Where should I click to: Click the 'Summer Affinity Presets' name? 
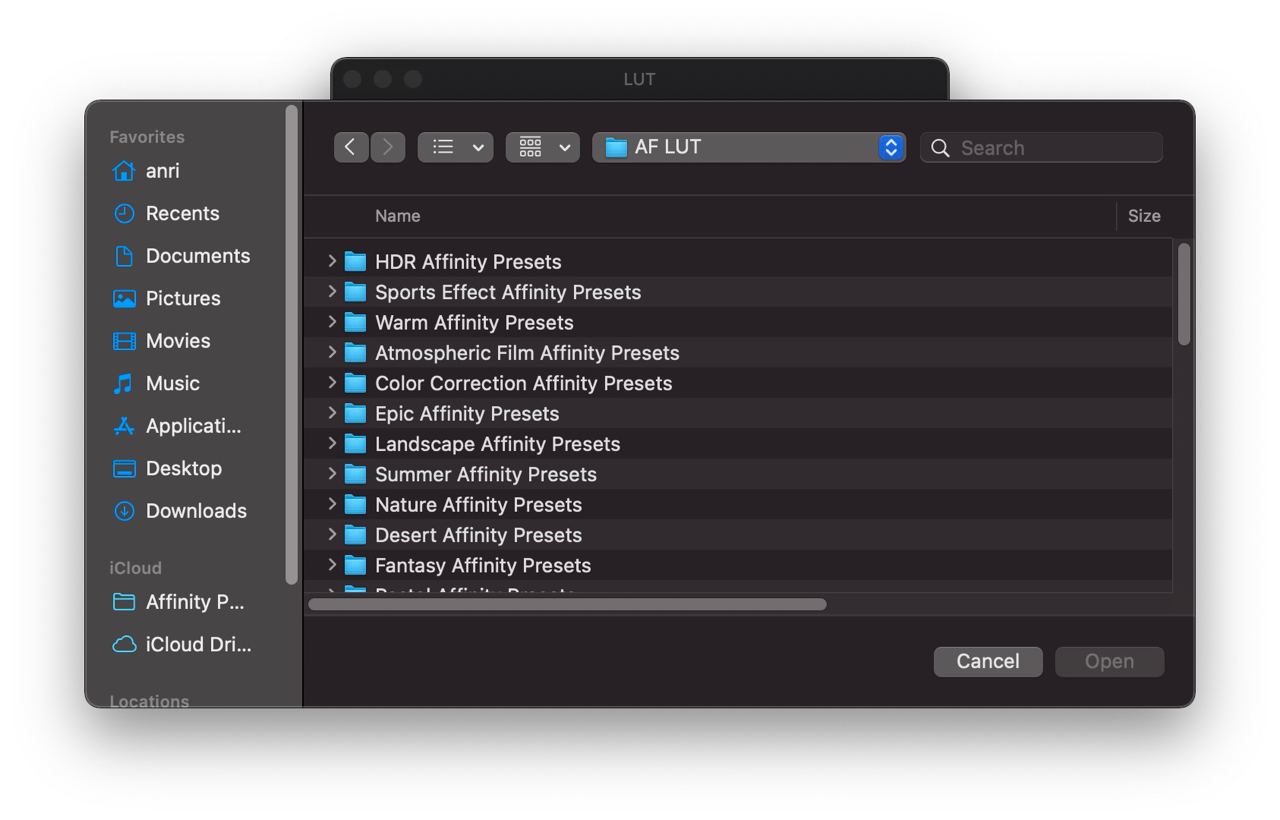coord(485,474)
